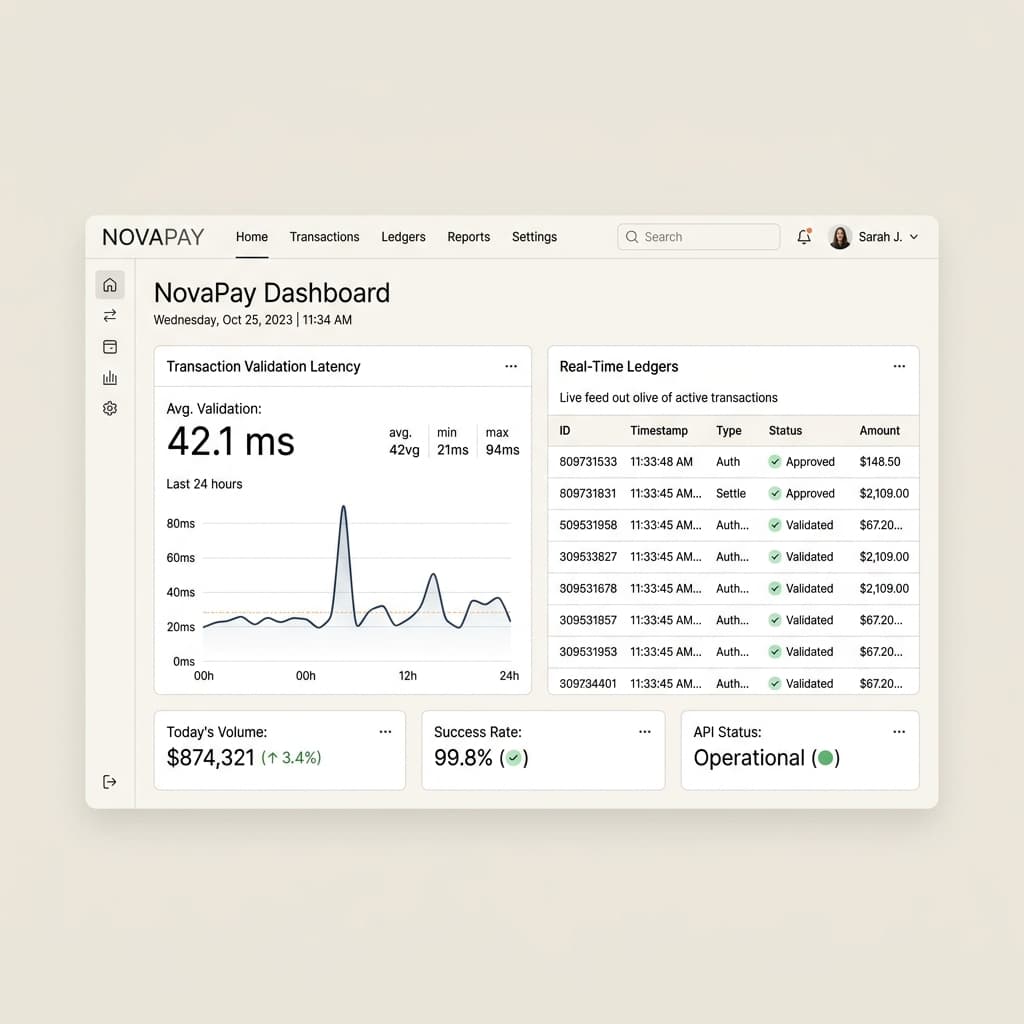Open the settings gear sidebar icon

point(110,408)
